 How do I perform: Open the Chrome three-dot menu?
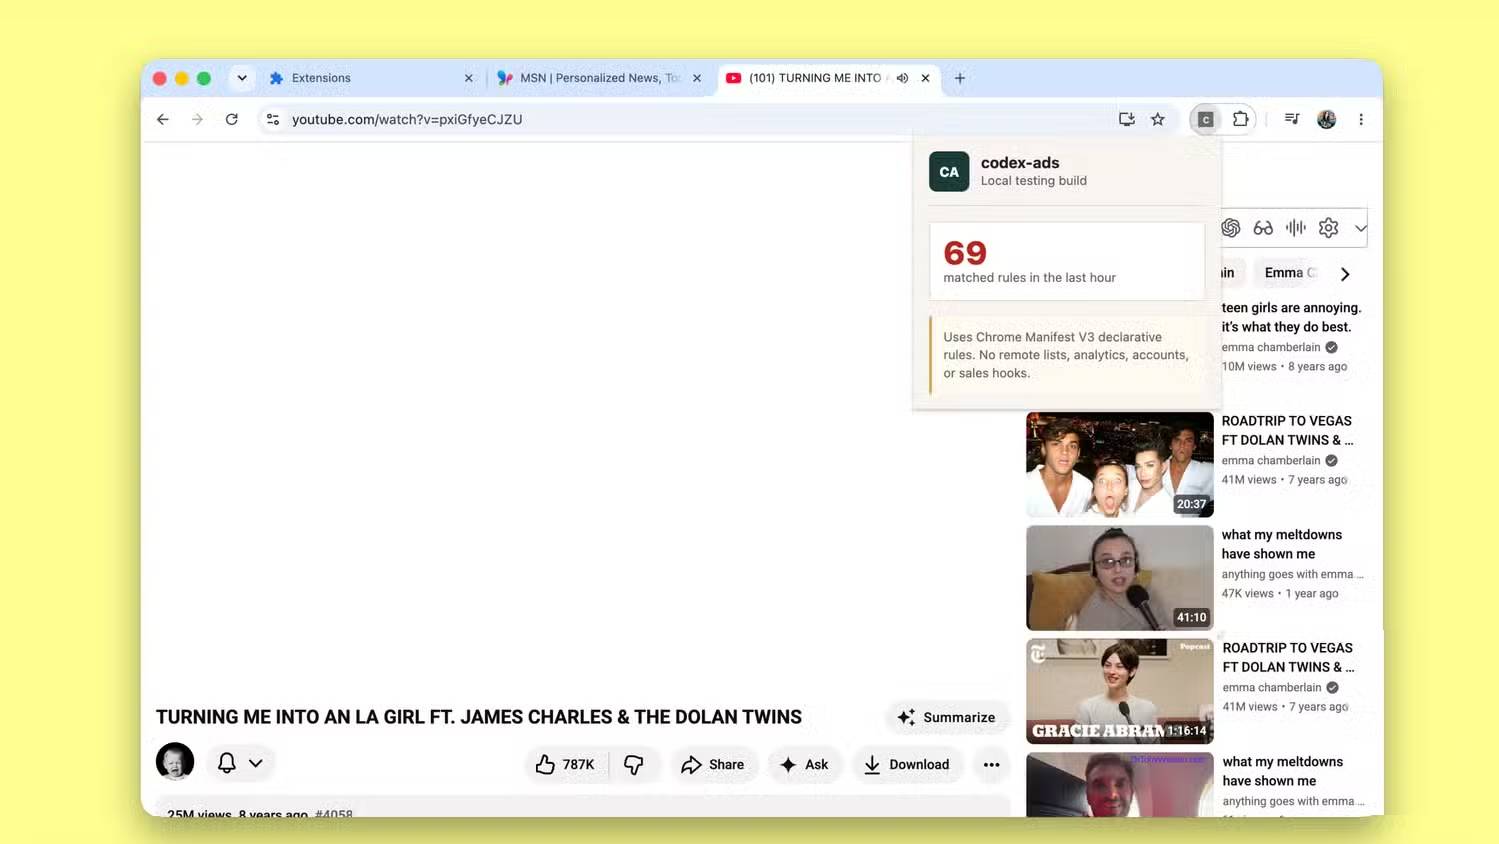click(x=1361, y=119)
